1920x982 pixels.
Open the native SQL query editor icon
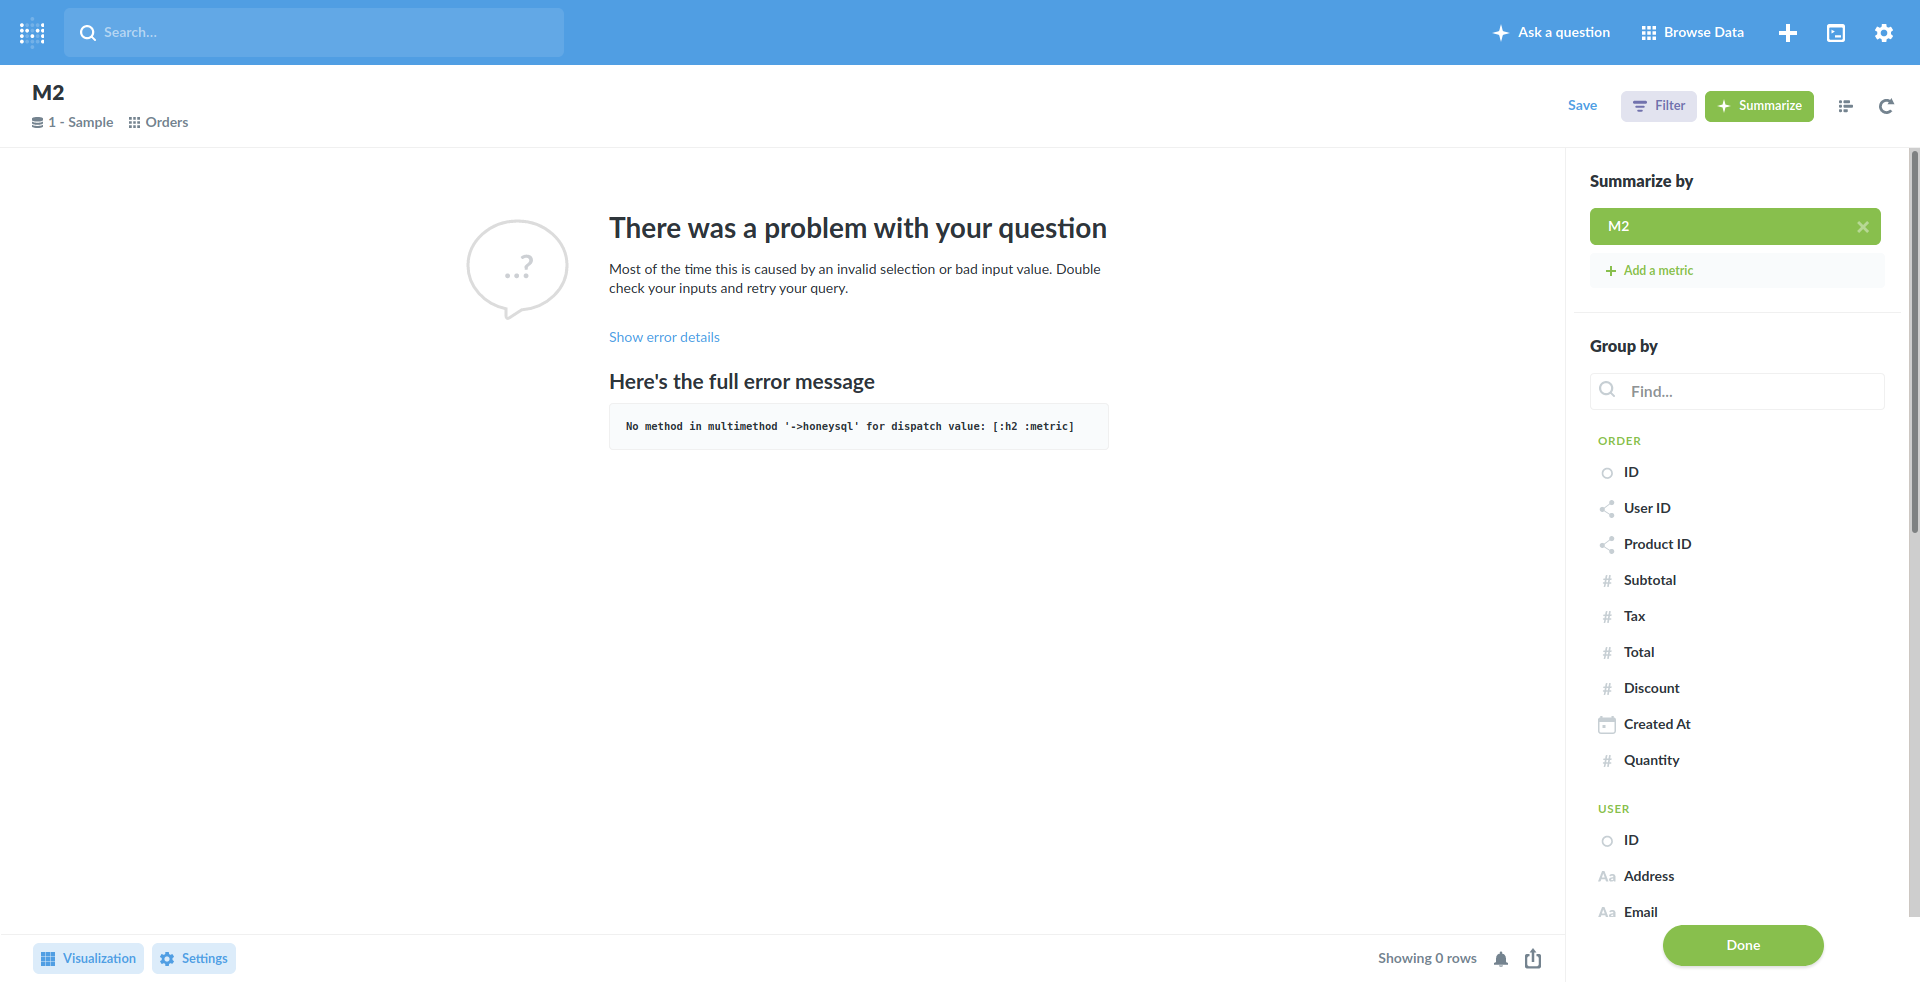tap(1836, 32)
